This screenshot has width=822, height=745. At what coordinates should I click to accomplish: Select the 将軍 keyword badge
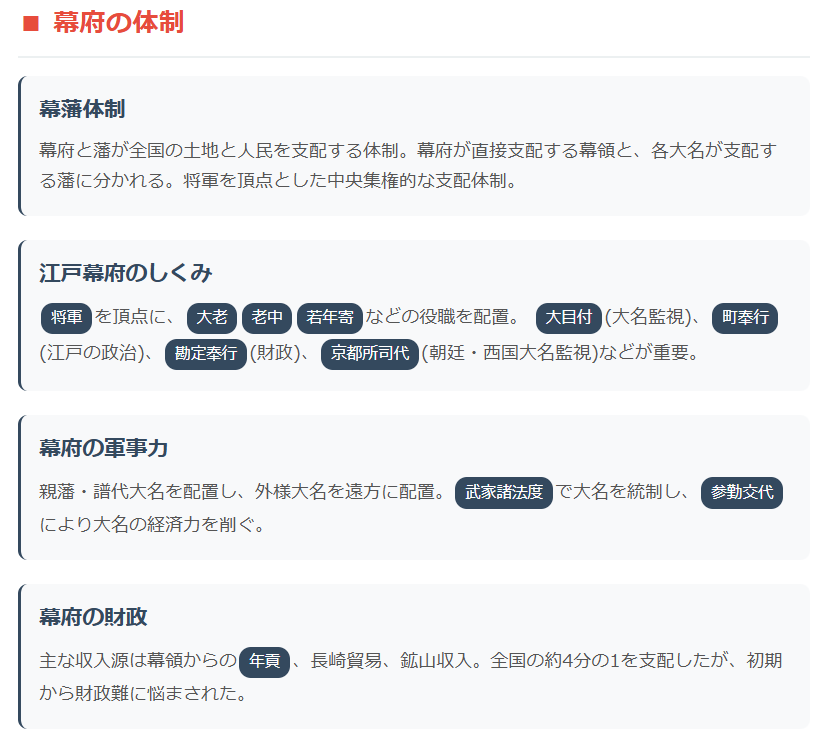pyautogui.click(x=66, y=318)
